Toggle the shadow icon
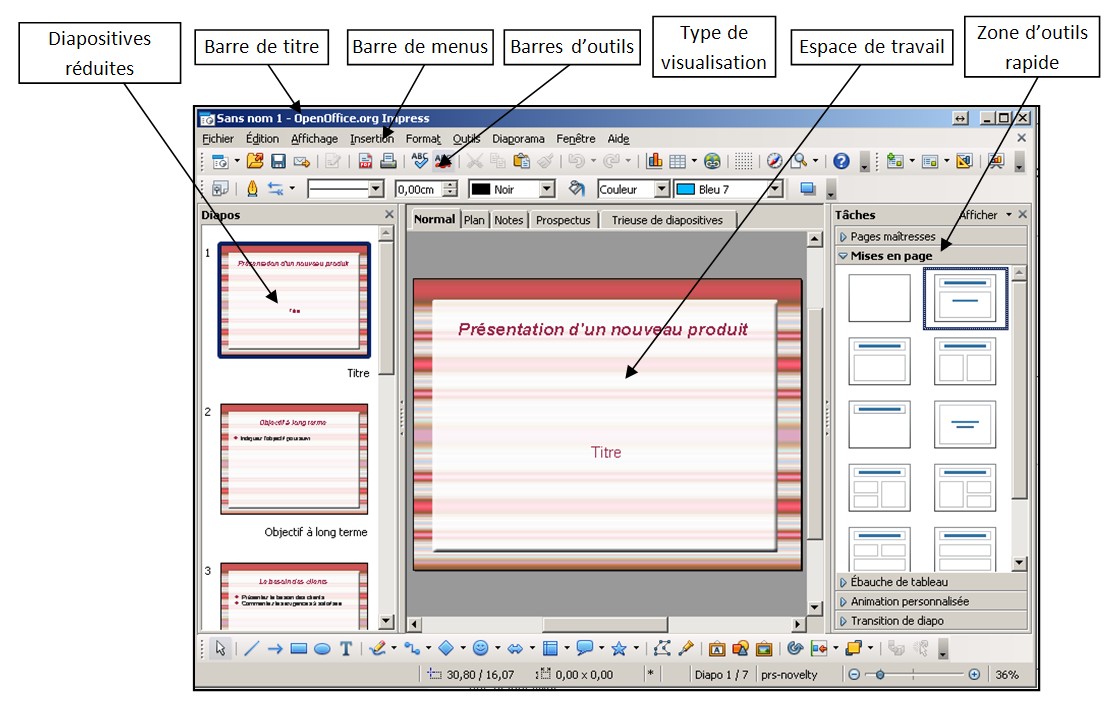Image resolution: width=1112 pixels, height=702 pixels. 807,189
